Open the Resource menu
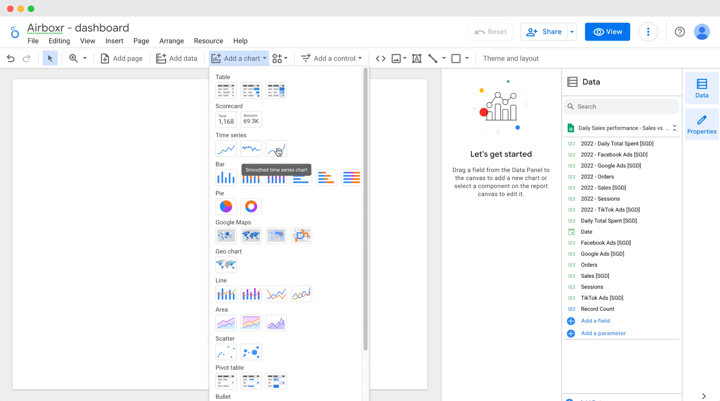Image resolution: width=720 pixels, height=401 pixels. coord(208,41)
